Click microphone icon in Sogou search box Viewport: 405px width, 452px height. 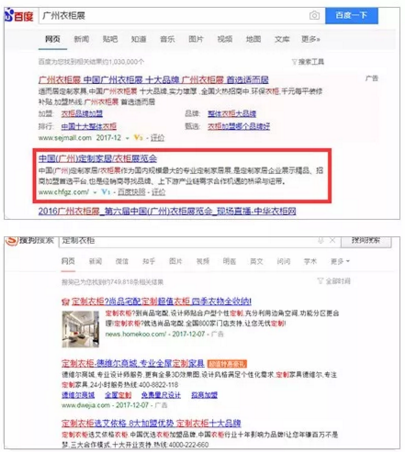pyautogui.click(x=321, y=240)
